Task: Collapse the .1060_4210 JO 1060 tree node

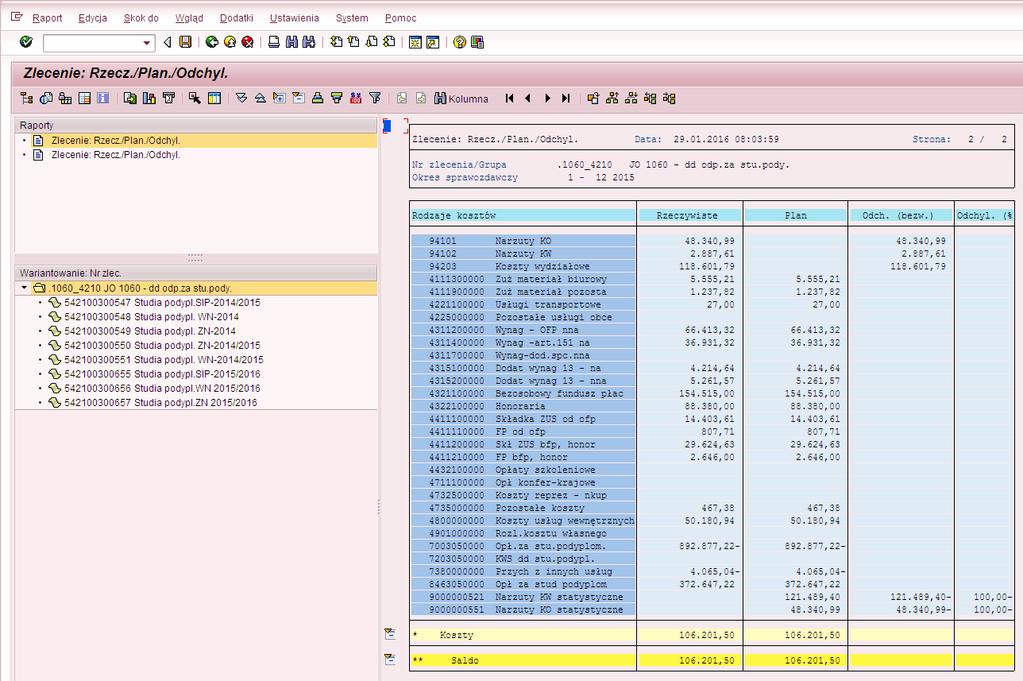Action: 24,288
